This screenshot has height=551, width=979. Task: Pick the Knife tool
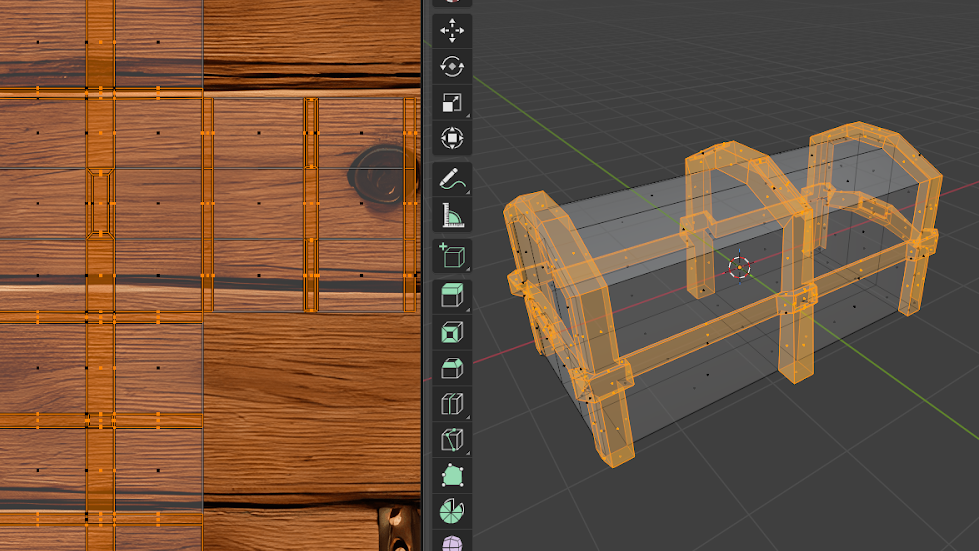point(452,440)
